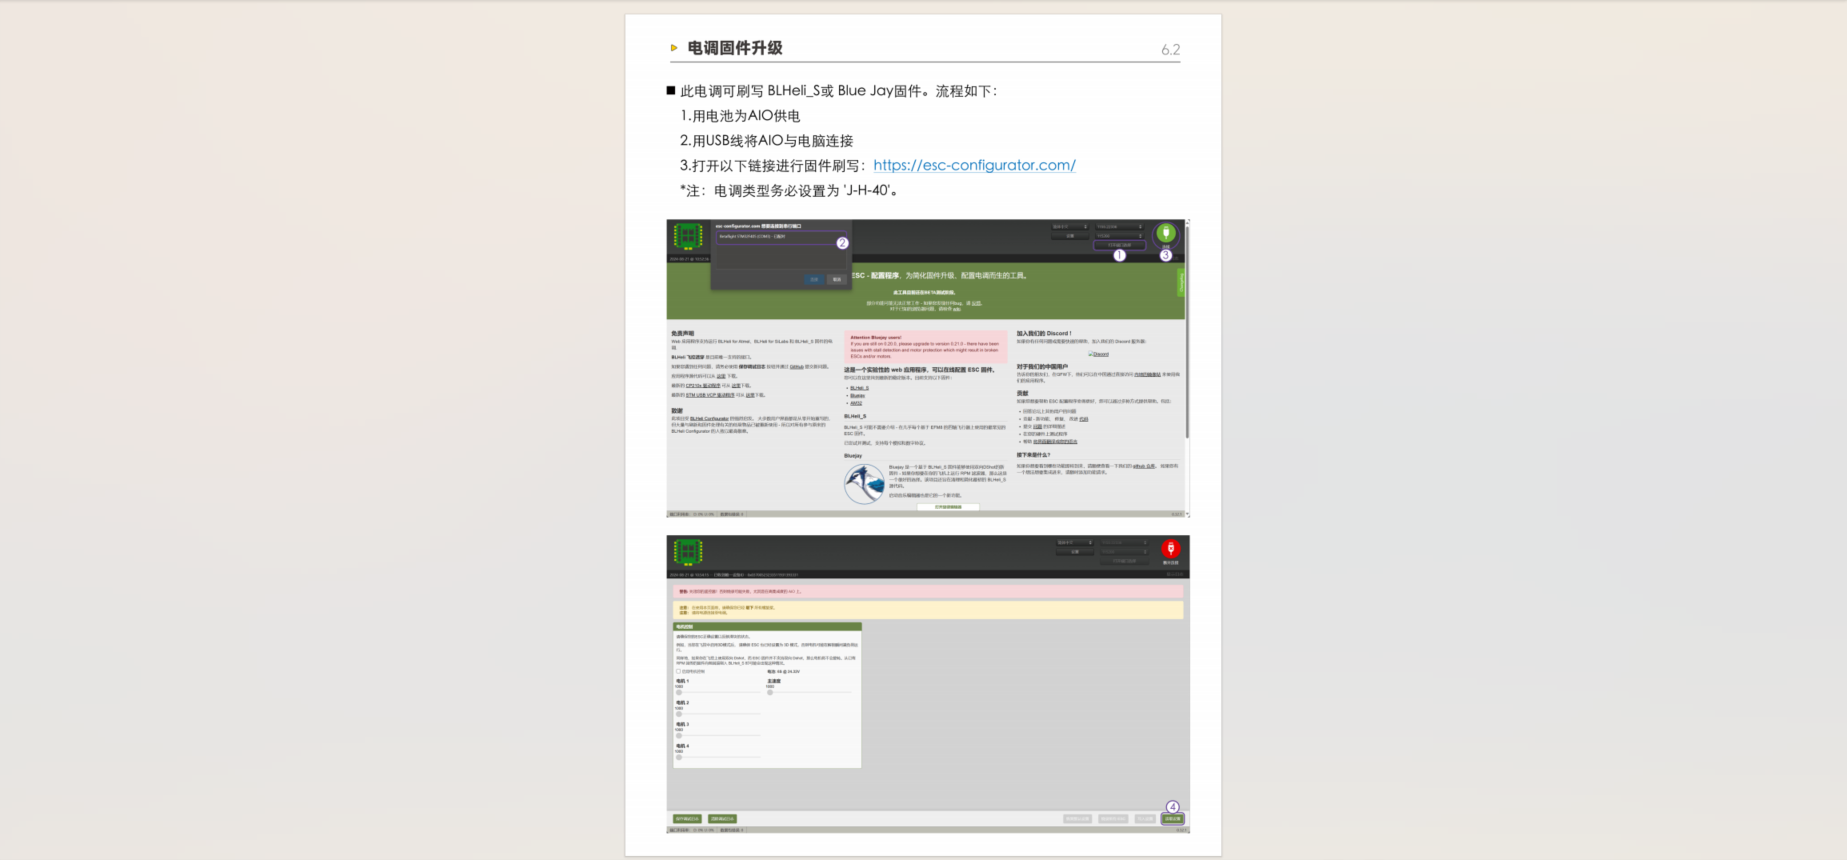1847x860 pixels.
Task: Click the cancel button in port dialog
Action: (x=837, y=279)
